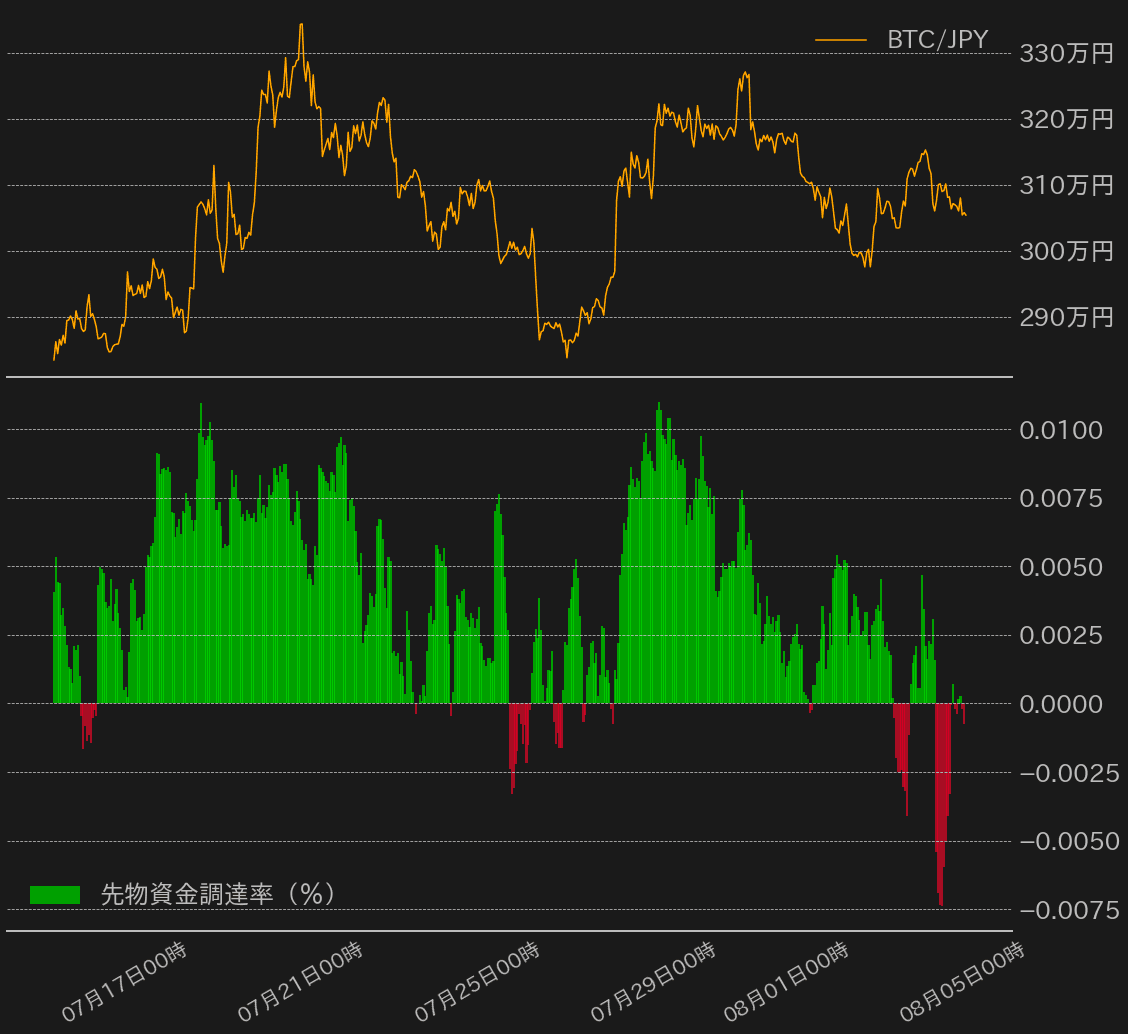The width and height of the screenshot is (1128, 1034).
Task: Select the 08月01日00時 date tick
Action: [786, 982]
